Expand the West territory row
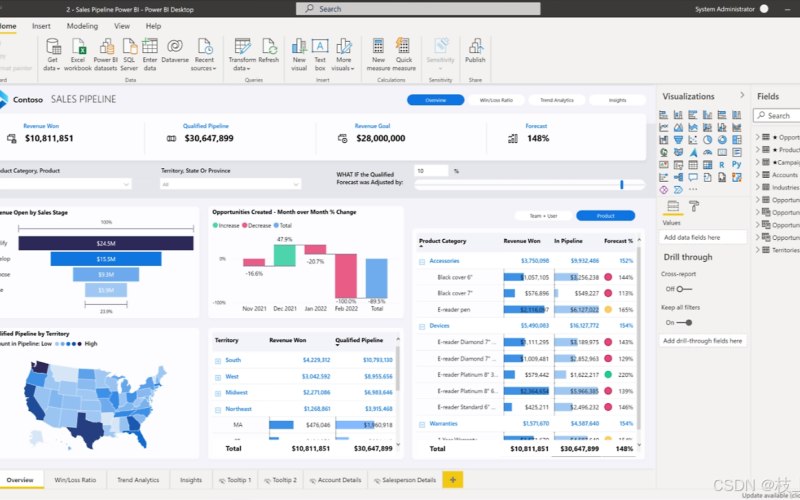This screenshot has height=500, width=800. [x=218, y=378]
